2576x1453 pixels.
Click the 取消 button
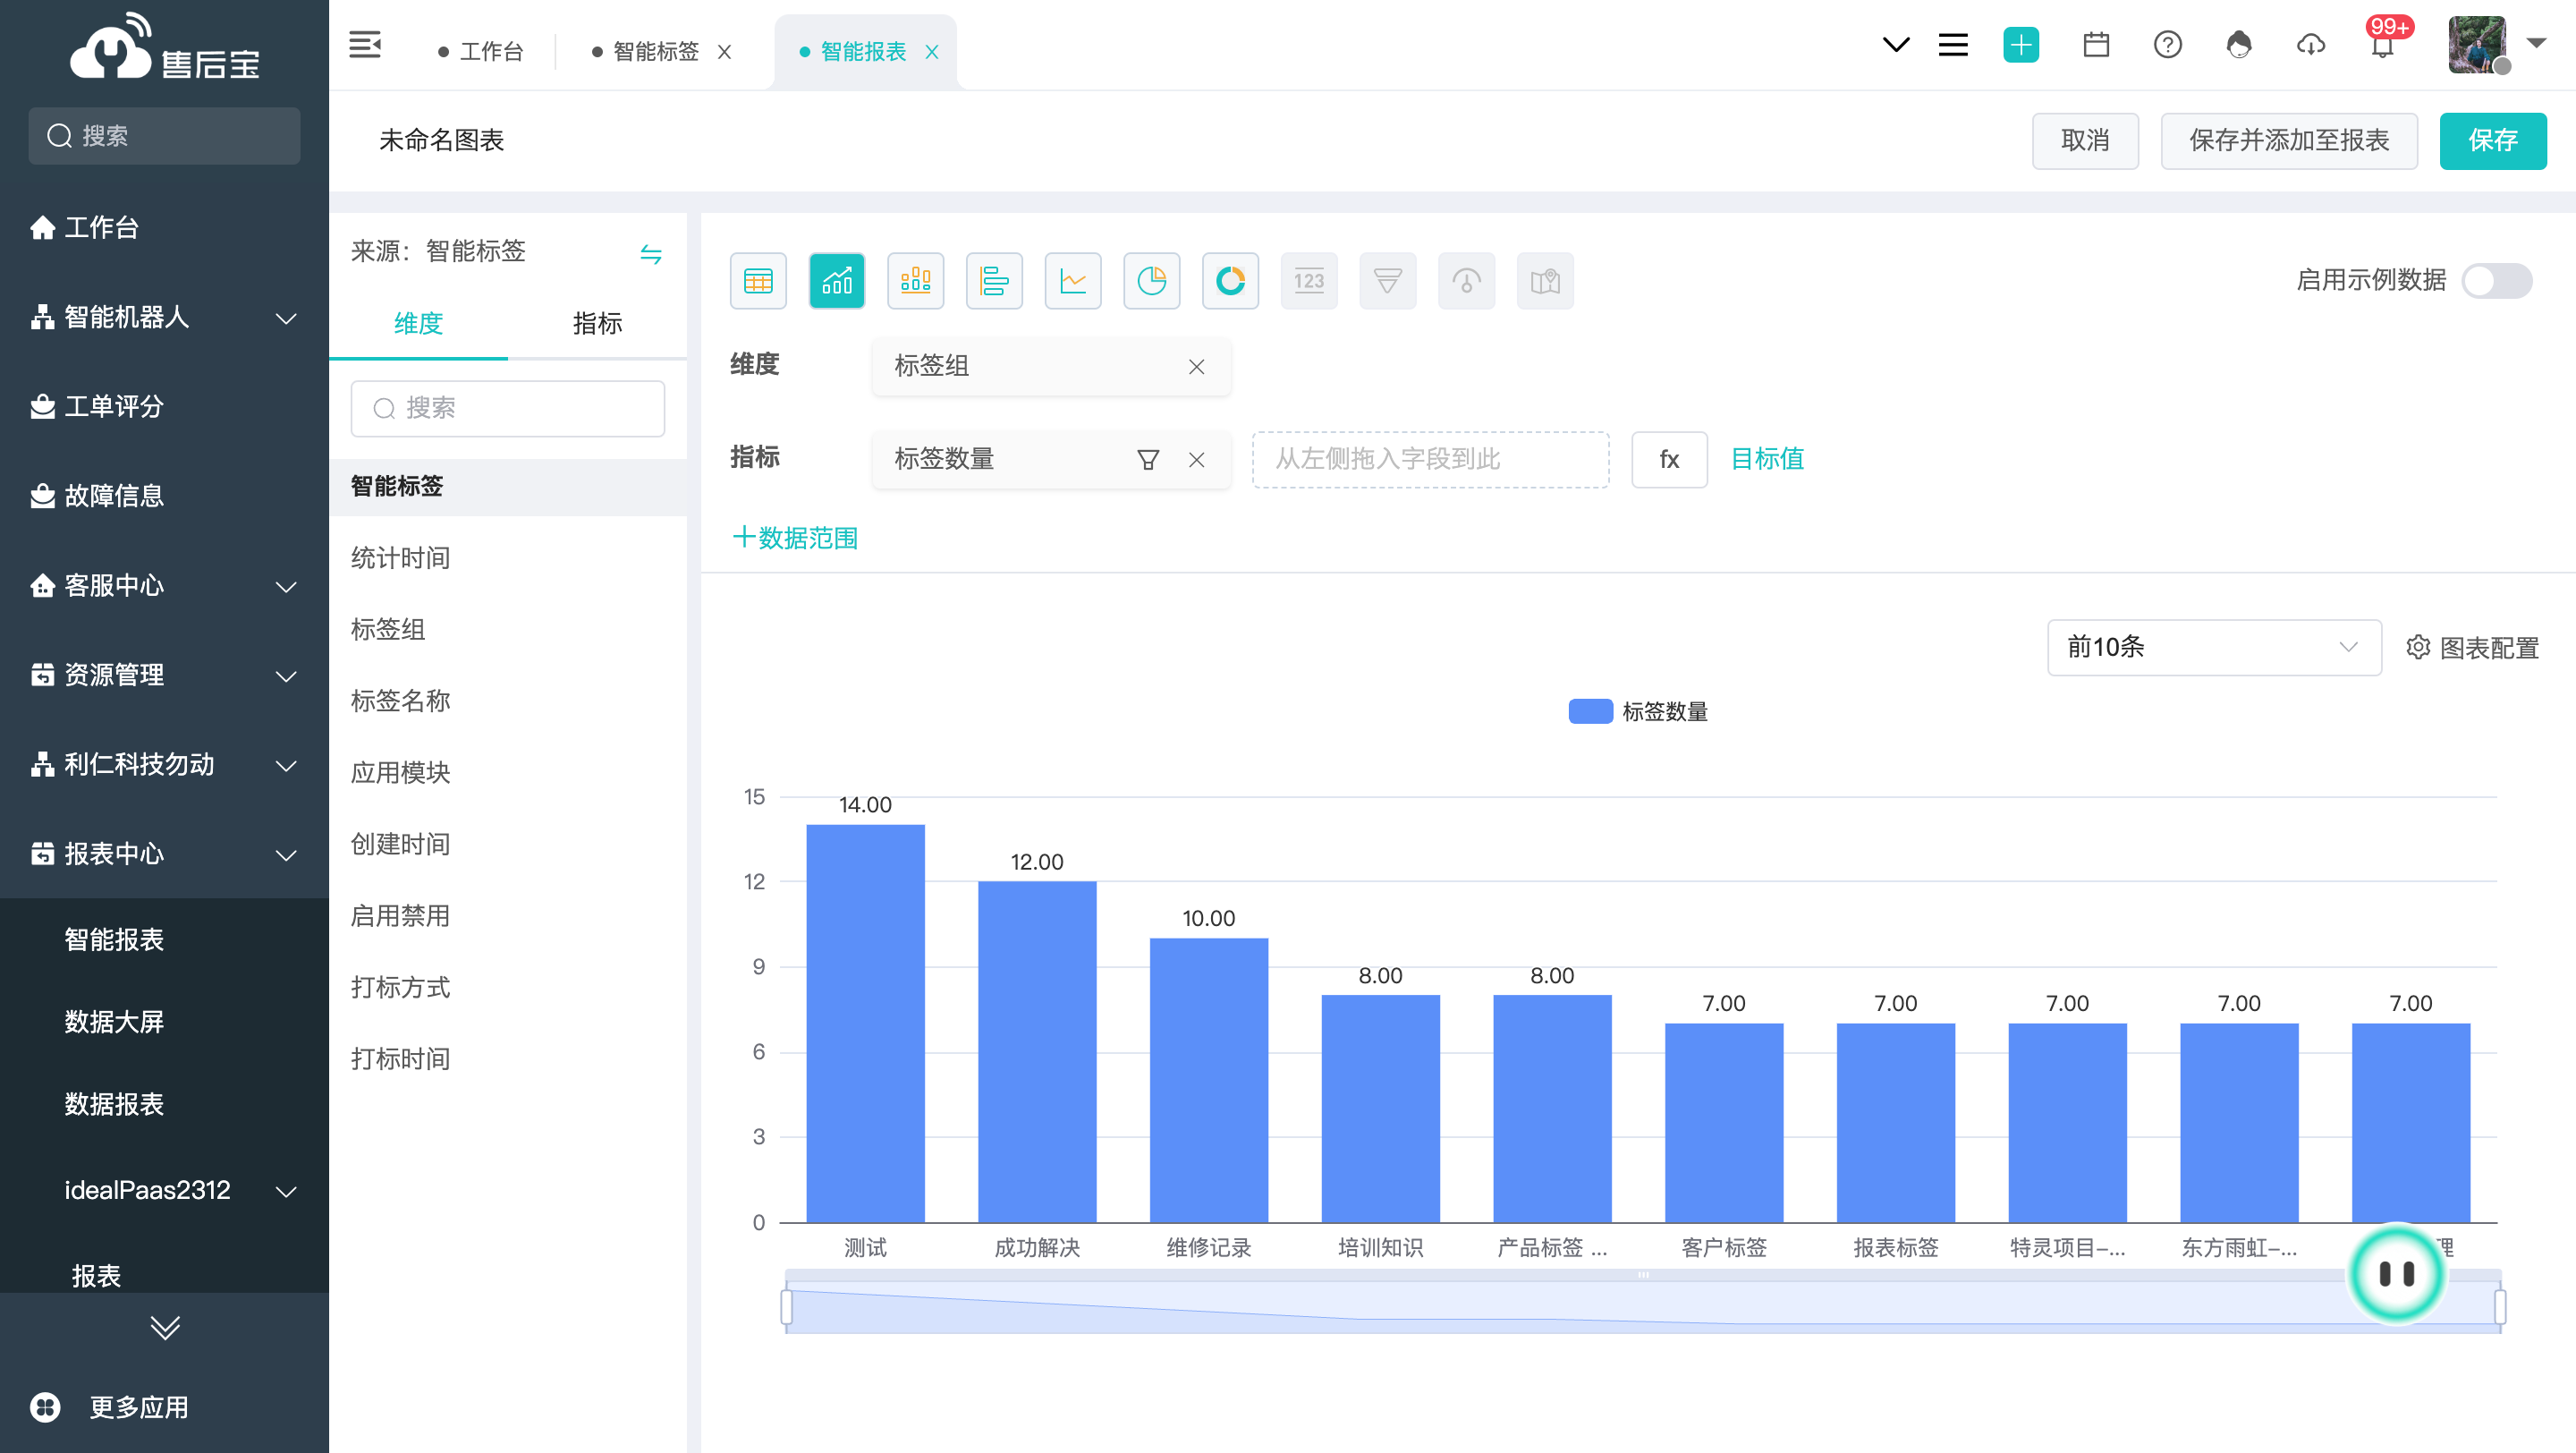2085,141
